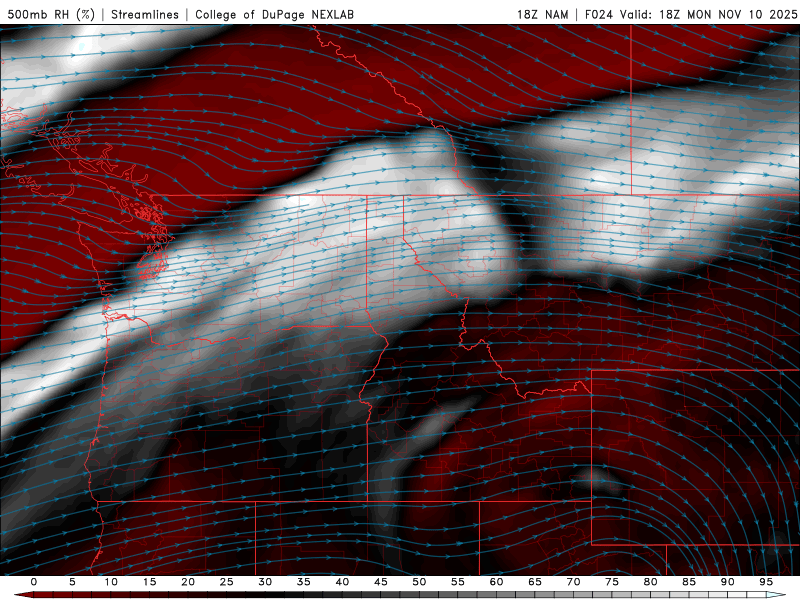Select the 5 label on color scale
Screen dimensions: 800x600
72,582
